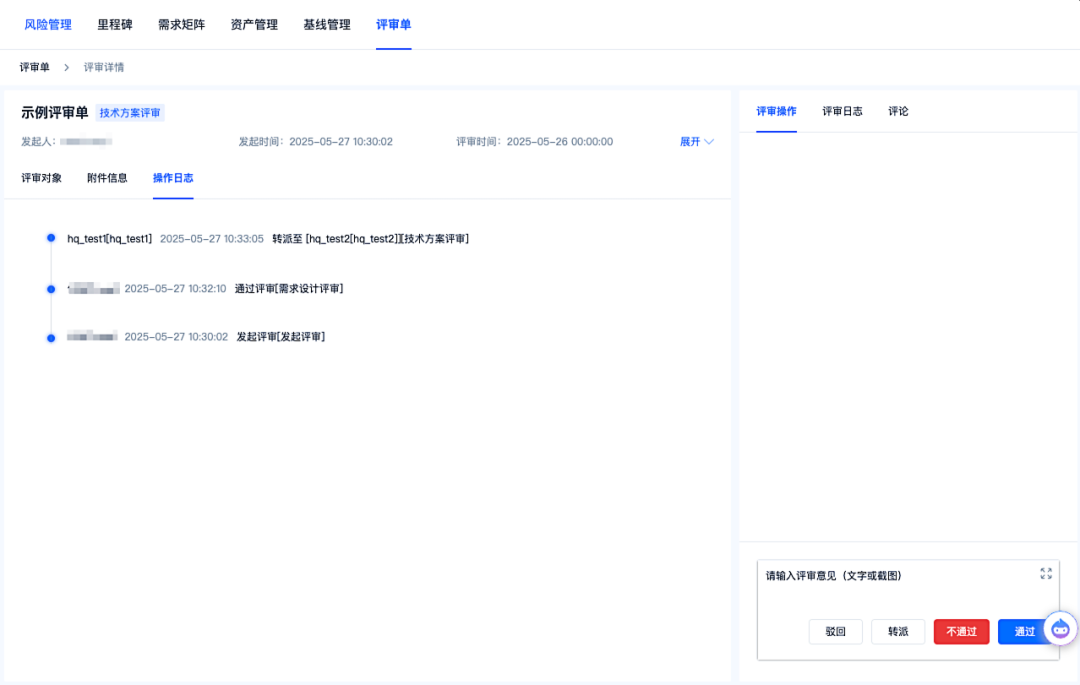Open the 里程碑 tab

[x=114, y=25]
